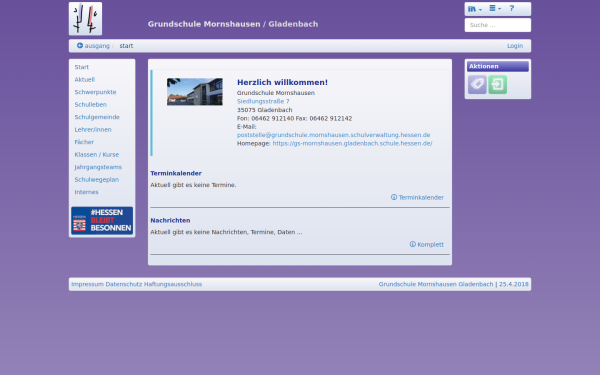Image resolution: width=600 pixels, height=375 pixels.
Task: Open Schulwegeplan in the sidebar
Action: [97, 179]
